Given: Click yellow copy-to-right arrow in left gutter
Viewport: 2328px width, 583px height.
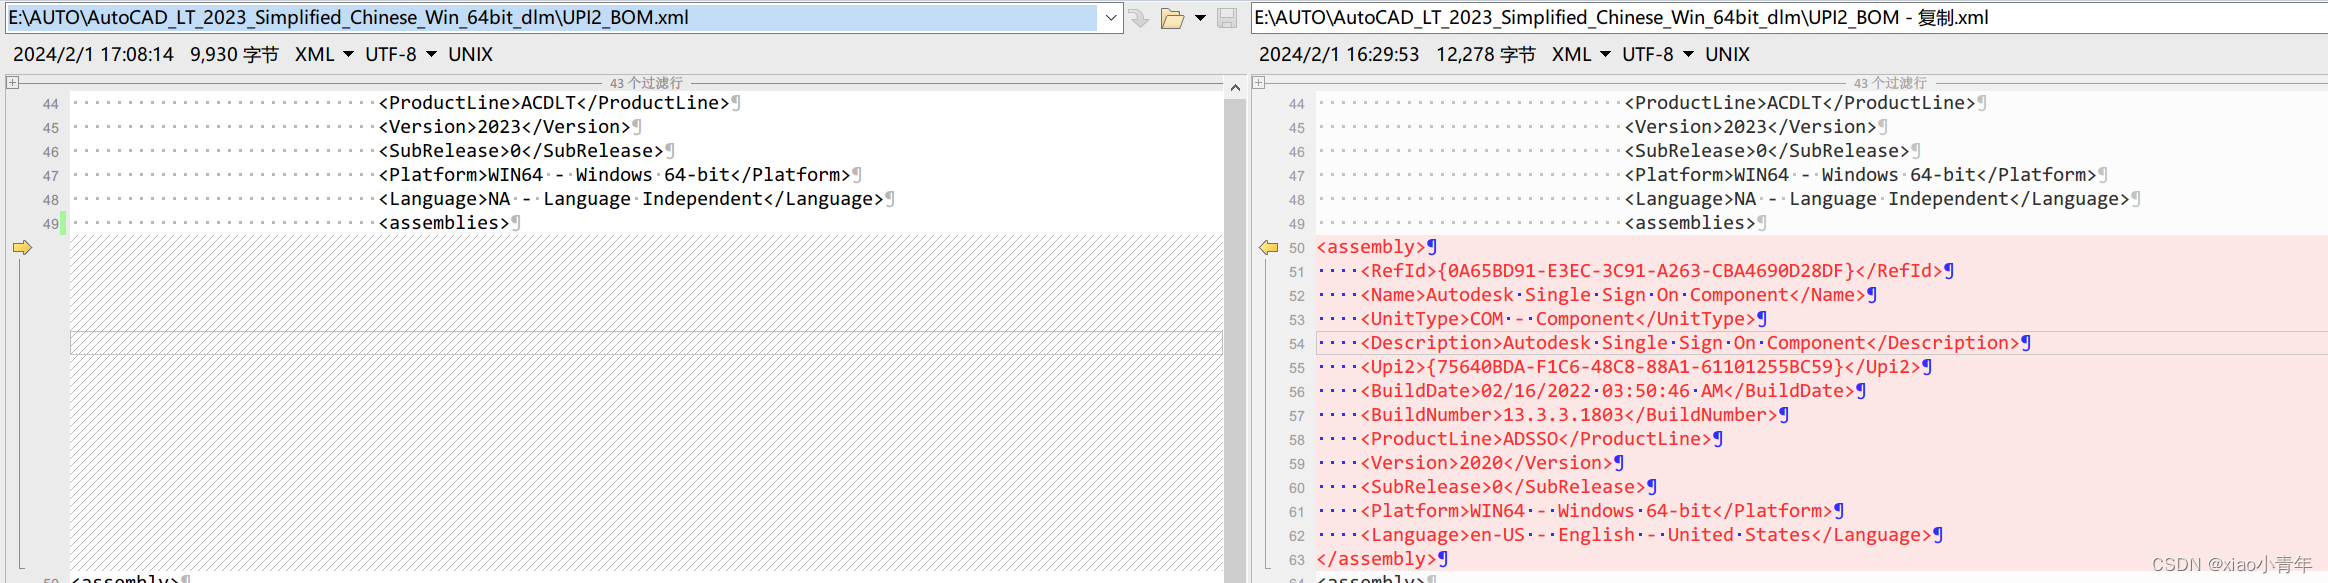Looking at the screenshot, I should click(x=22, y=247).
